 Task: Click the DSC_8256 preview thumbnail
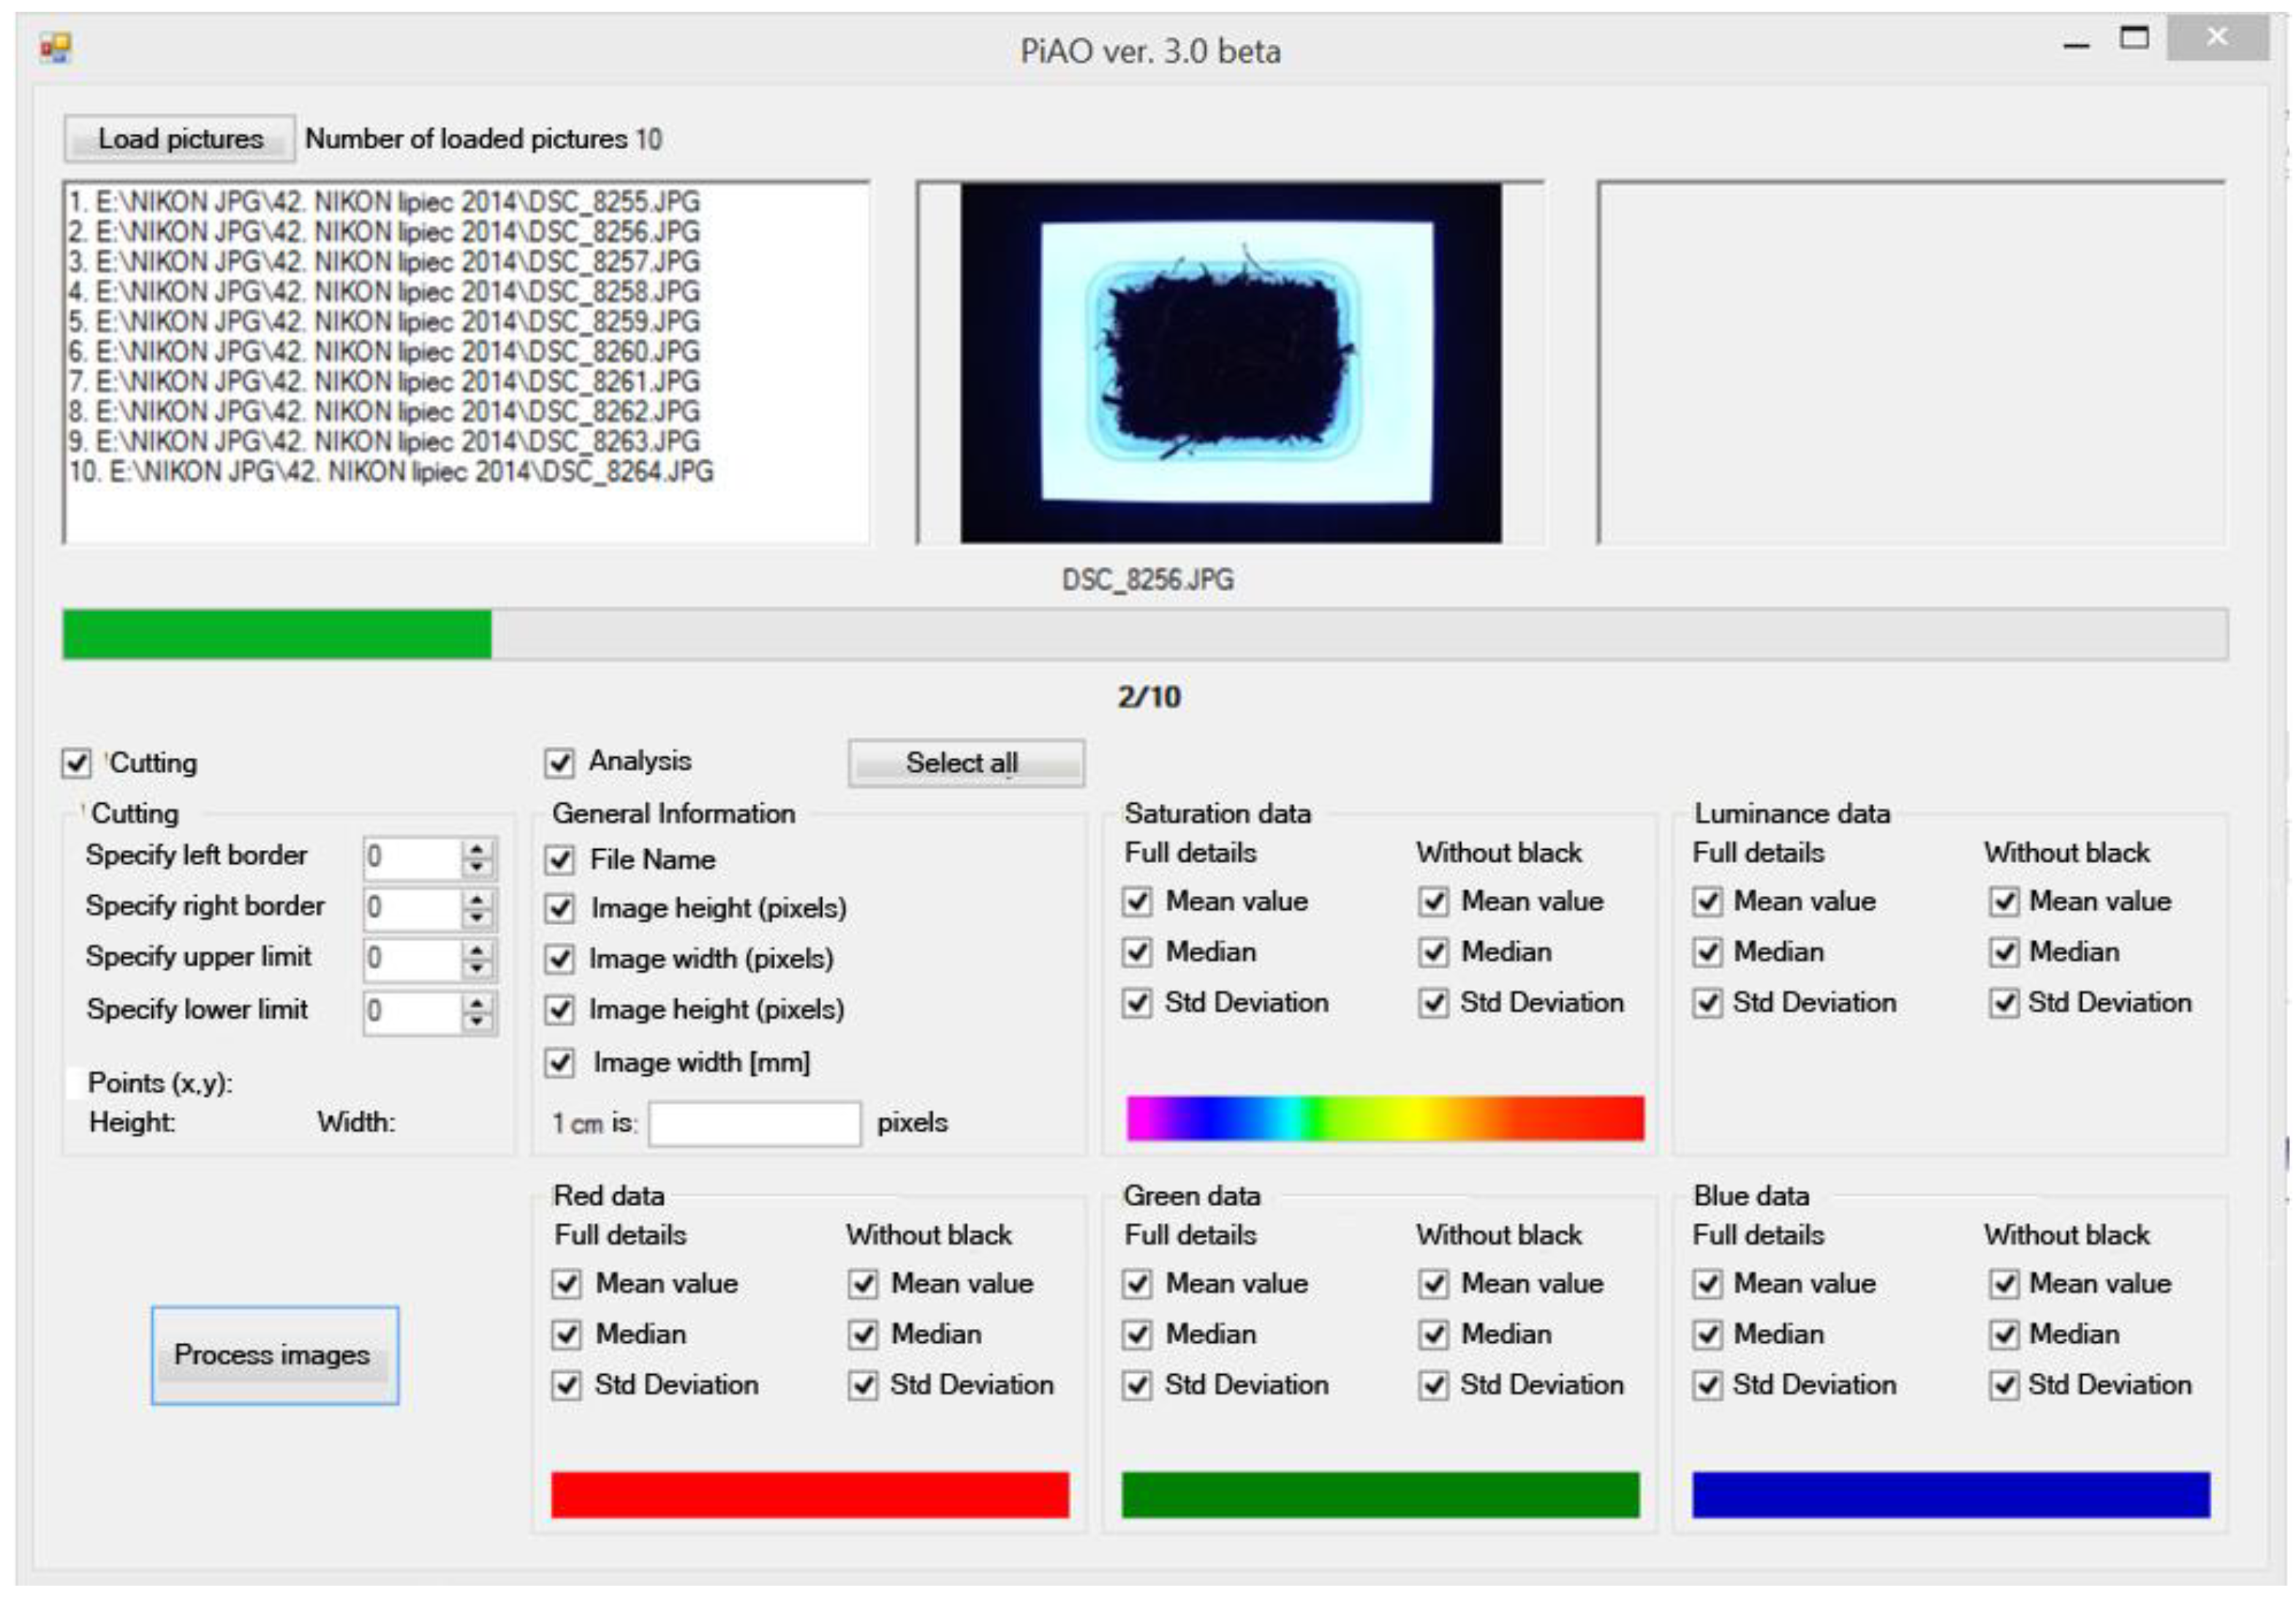(1230, 363)
